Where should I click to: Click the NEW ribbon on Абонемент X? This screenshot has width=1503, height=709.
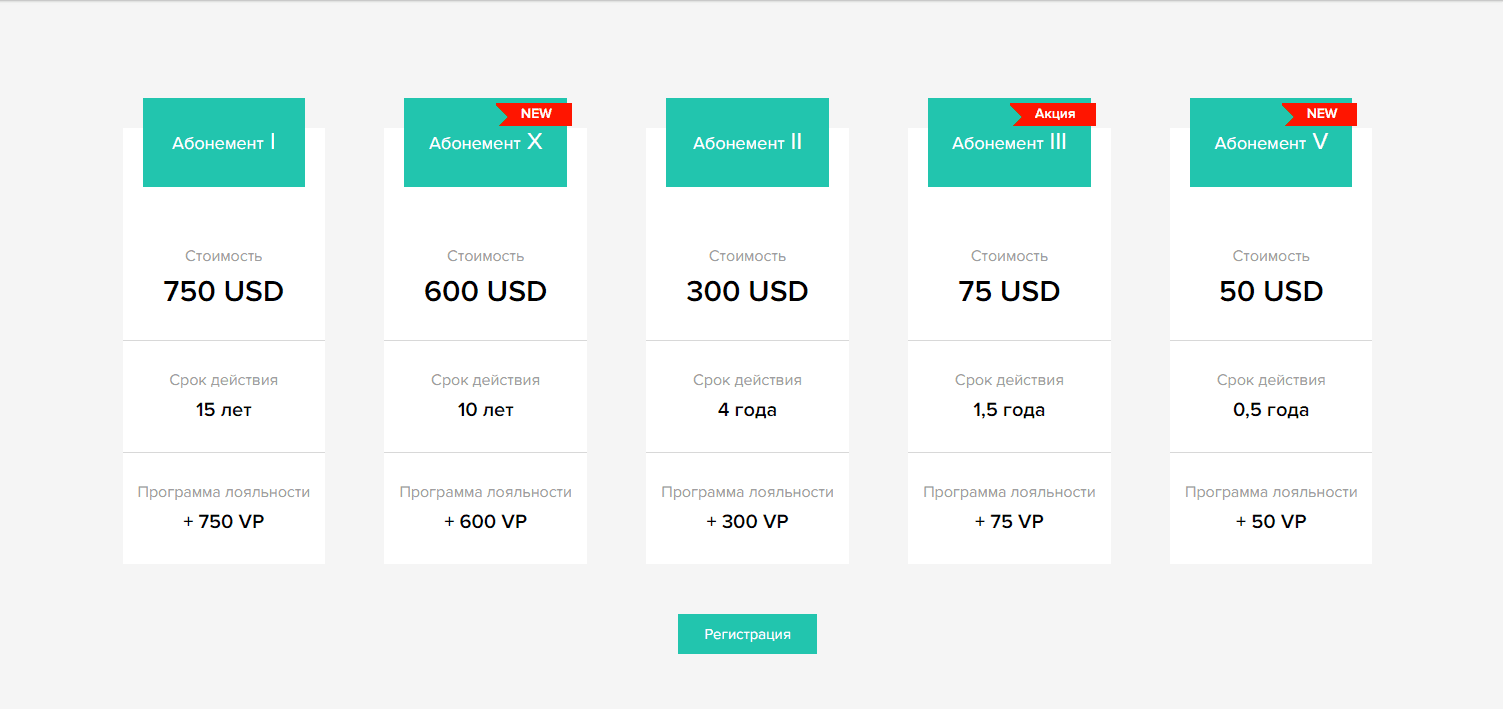[x=536, y=114]
